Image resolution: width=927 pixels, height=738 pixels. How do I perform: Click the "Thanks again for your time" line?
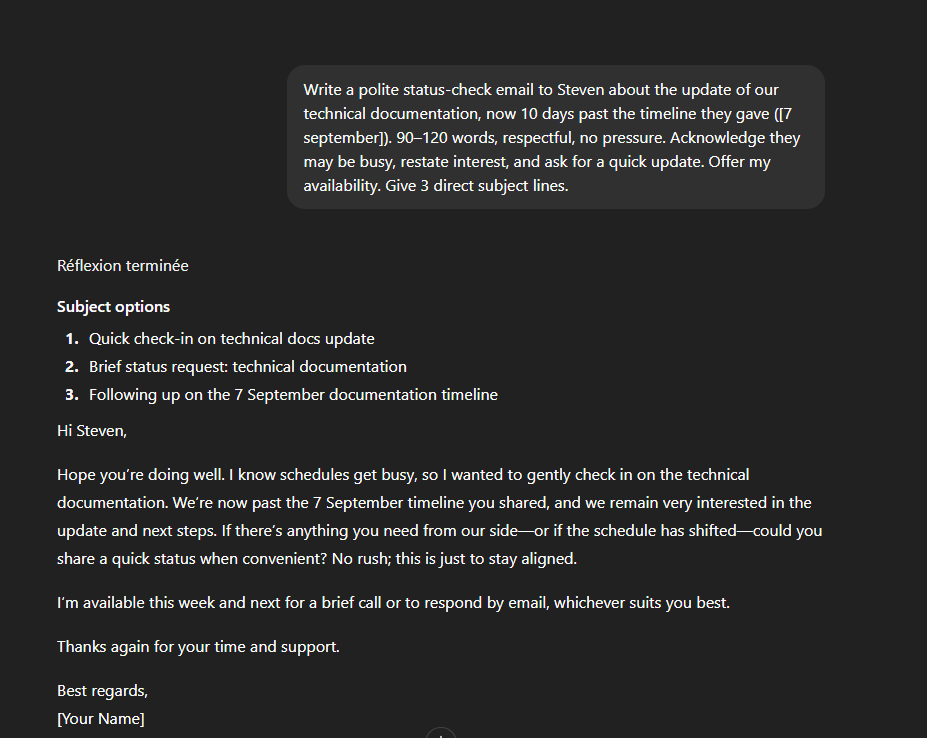tap(198, 647)
